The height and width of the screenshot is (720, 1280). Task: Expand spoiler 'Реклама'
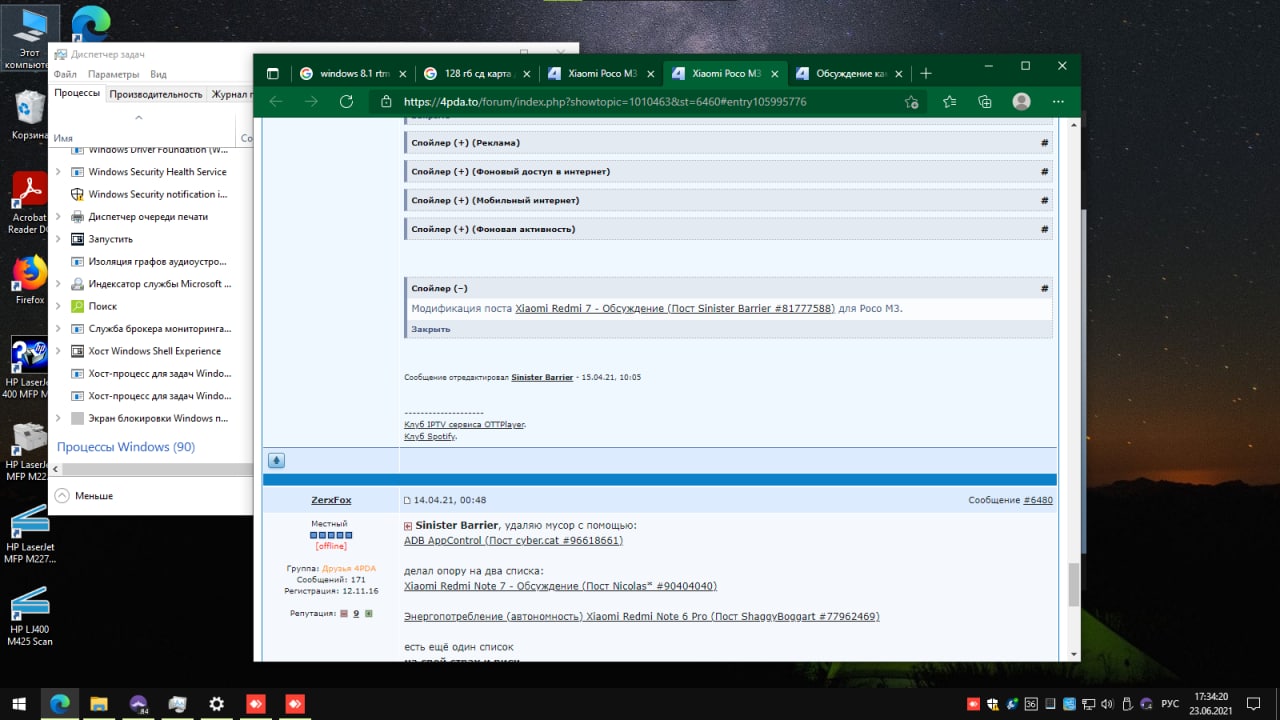click(x=728, y=143)
